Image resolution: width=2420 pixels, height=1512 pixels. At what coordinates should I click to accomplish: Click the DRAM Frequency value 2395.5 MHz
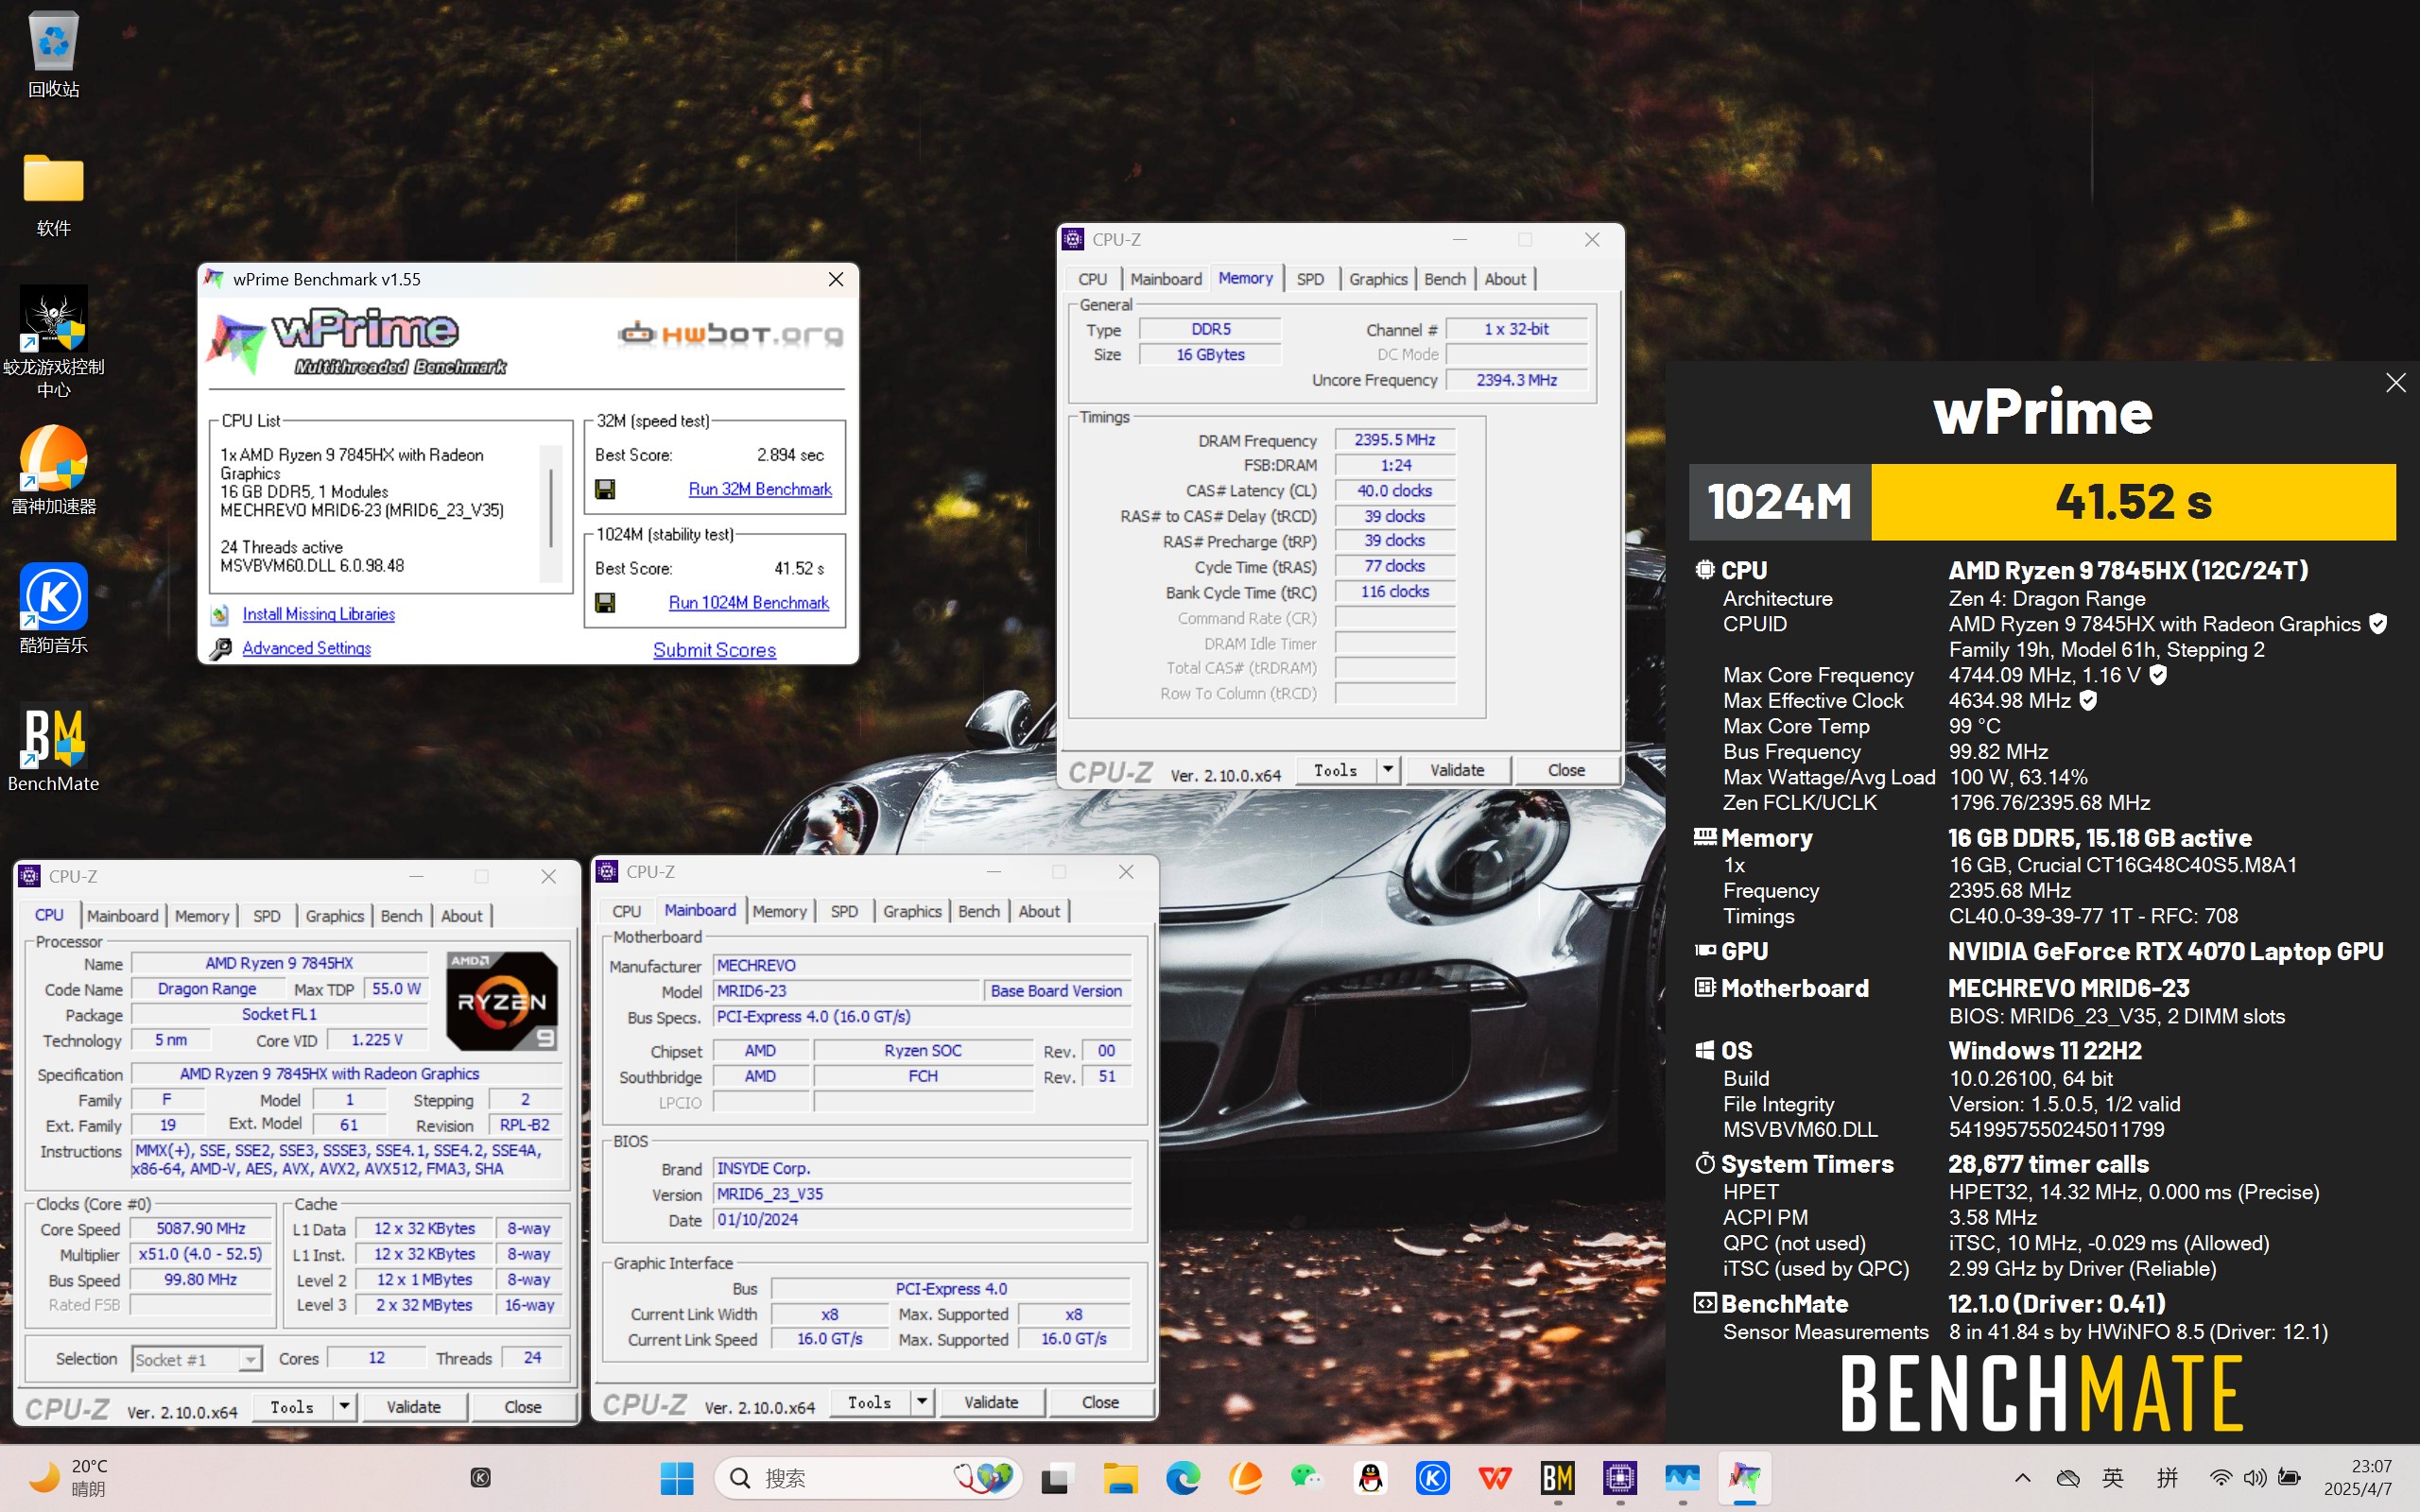[x=1394, y=440]
